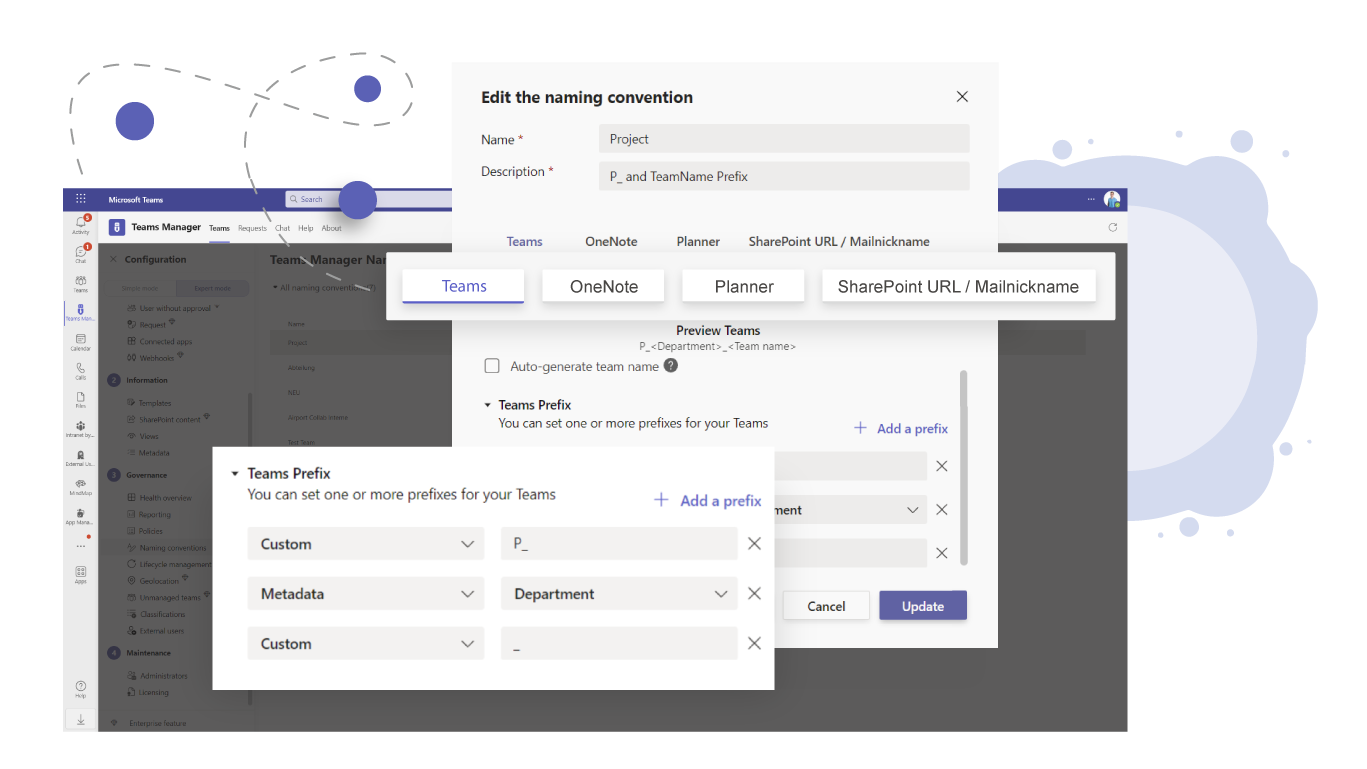This screenshot has width=1367, height=769.
Task: Switch to the enlarged Planner tab
Action: click(x=744, y=286)
